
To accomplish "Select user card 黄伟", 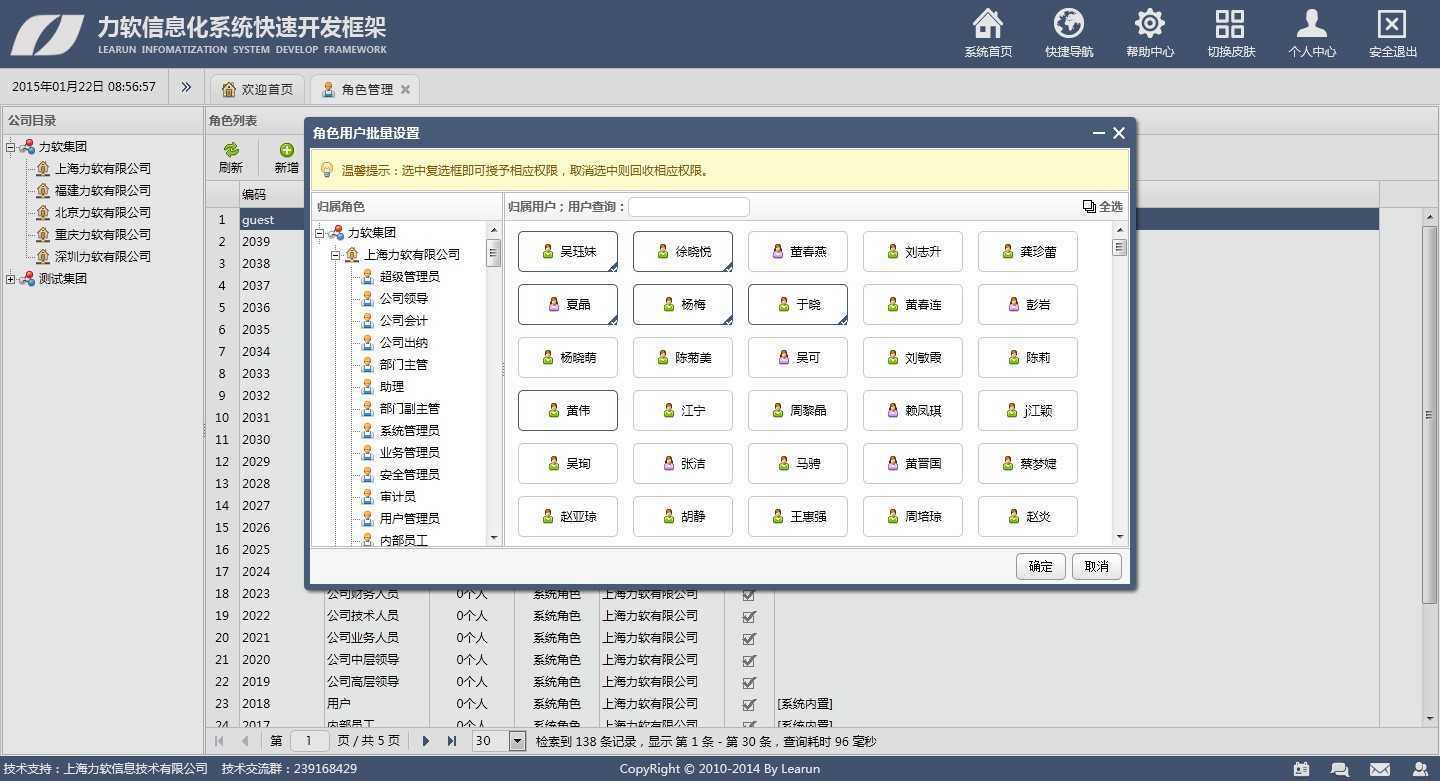I will point(568,410).
